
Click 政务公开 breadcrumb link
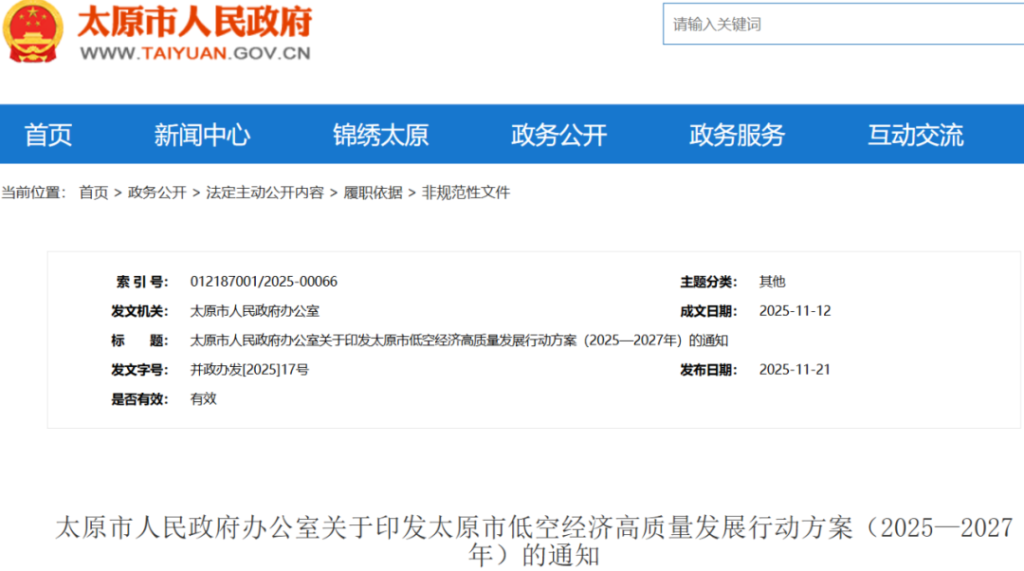tap(157, 192)
